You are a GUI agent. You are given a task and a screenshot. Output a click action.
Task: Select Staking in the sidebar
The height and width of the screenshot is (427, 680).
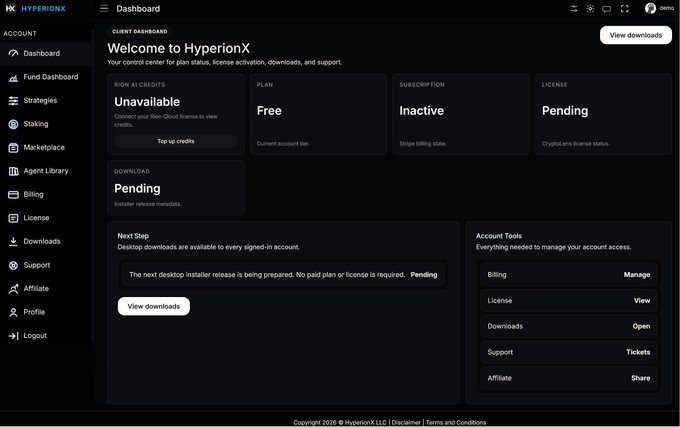[45, 124]
